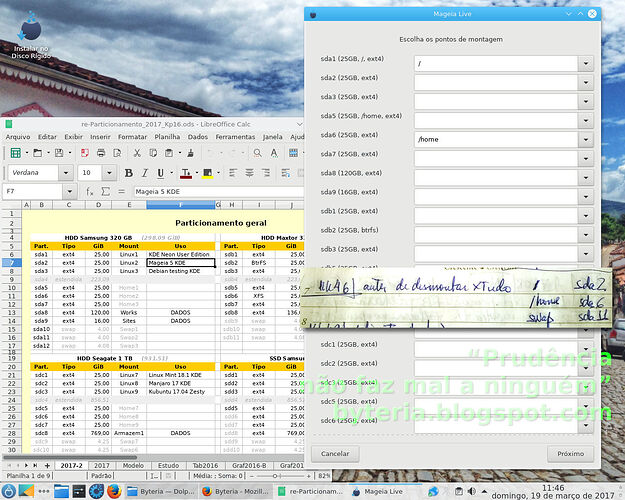This screenshot has height=500, width=625.
Task: Open mount point dropdown for sda1
Action: click(x=586, y=63)
